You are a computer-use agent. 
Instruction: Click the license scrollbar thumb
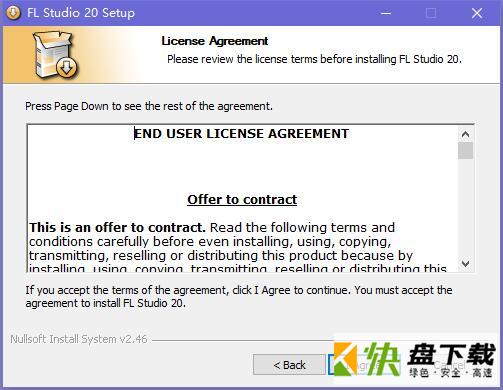pos(465,151)
